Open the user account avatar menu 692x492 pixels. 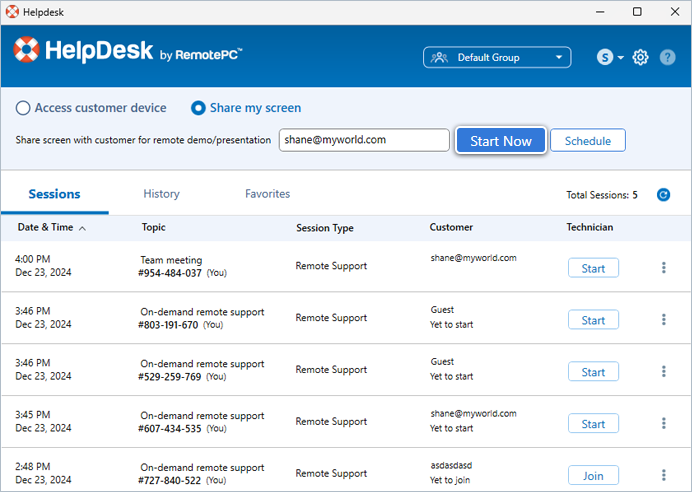point(609,57)
